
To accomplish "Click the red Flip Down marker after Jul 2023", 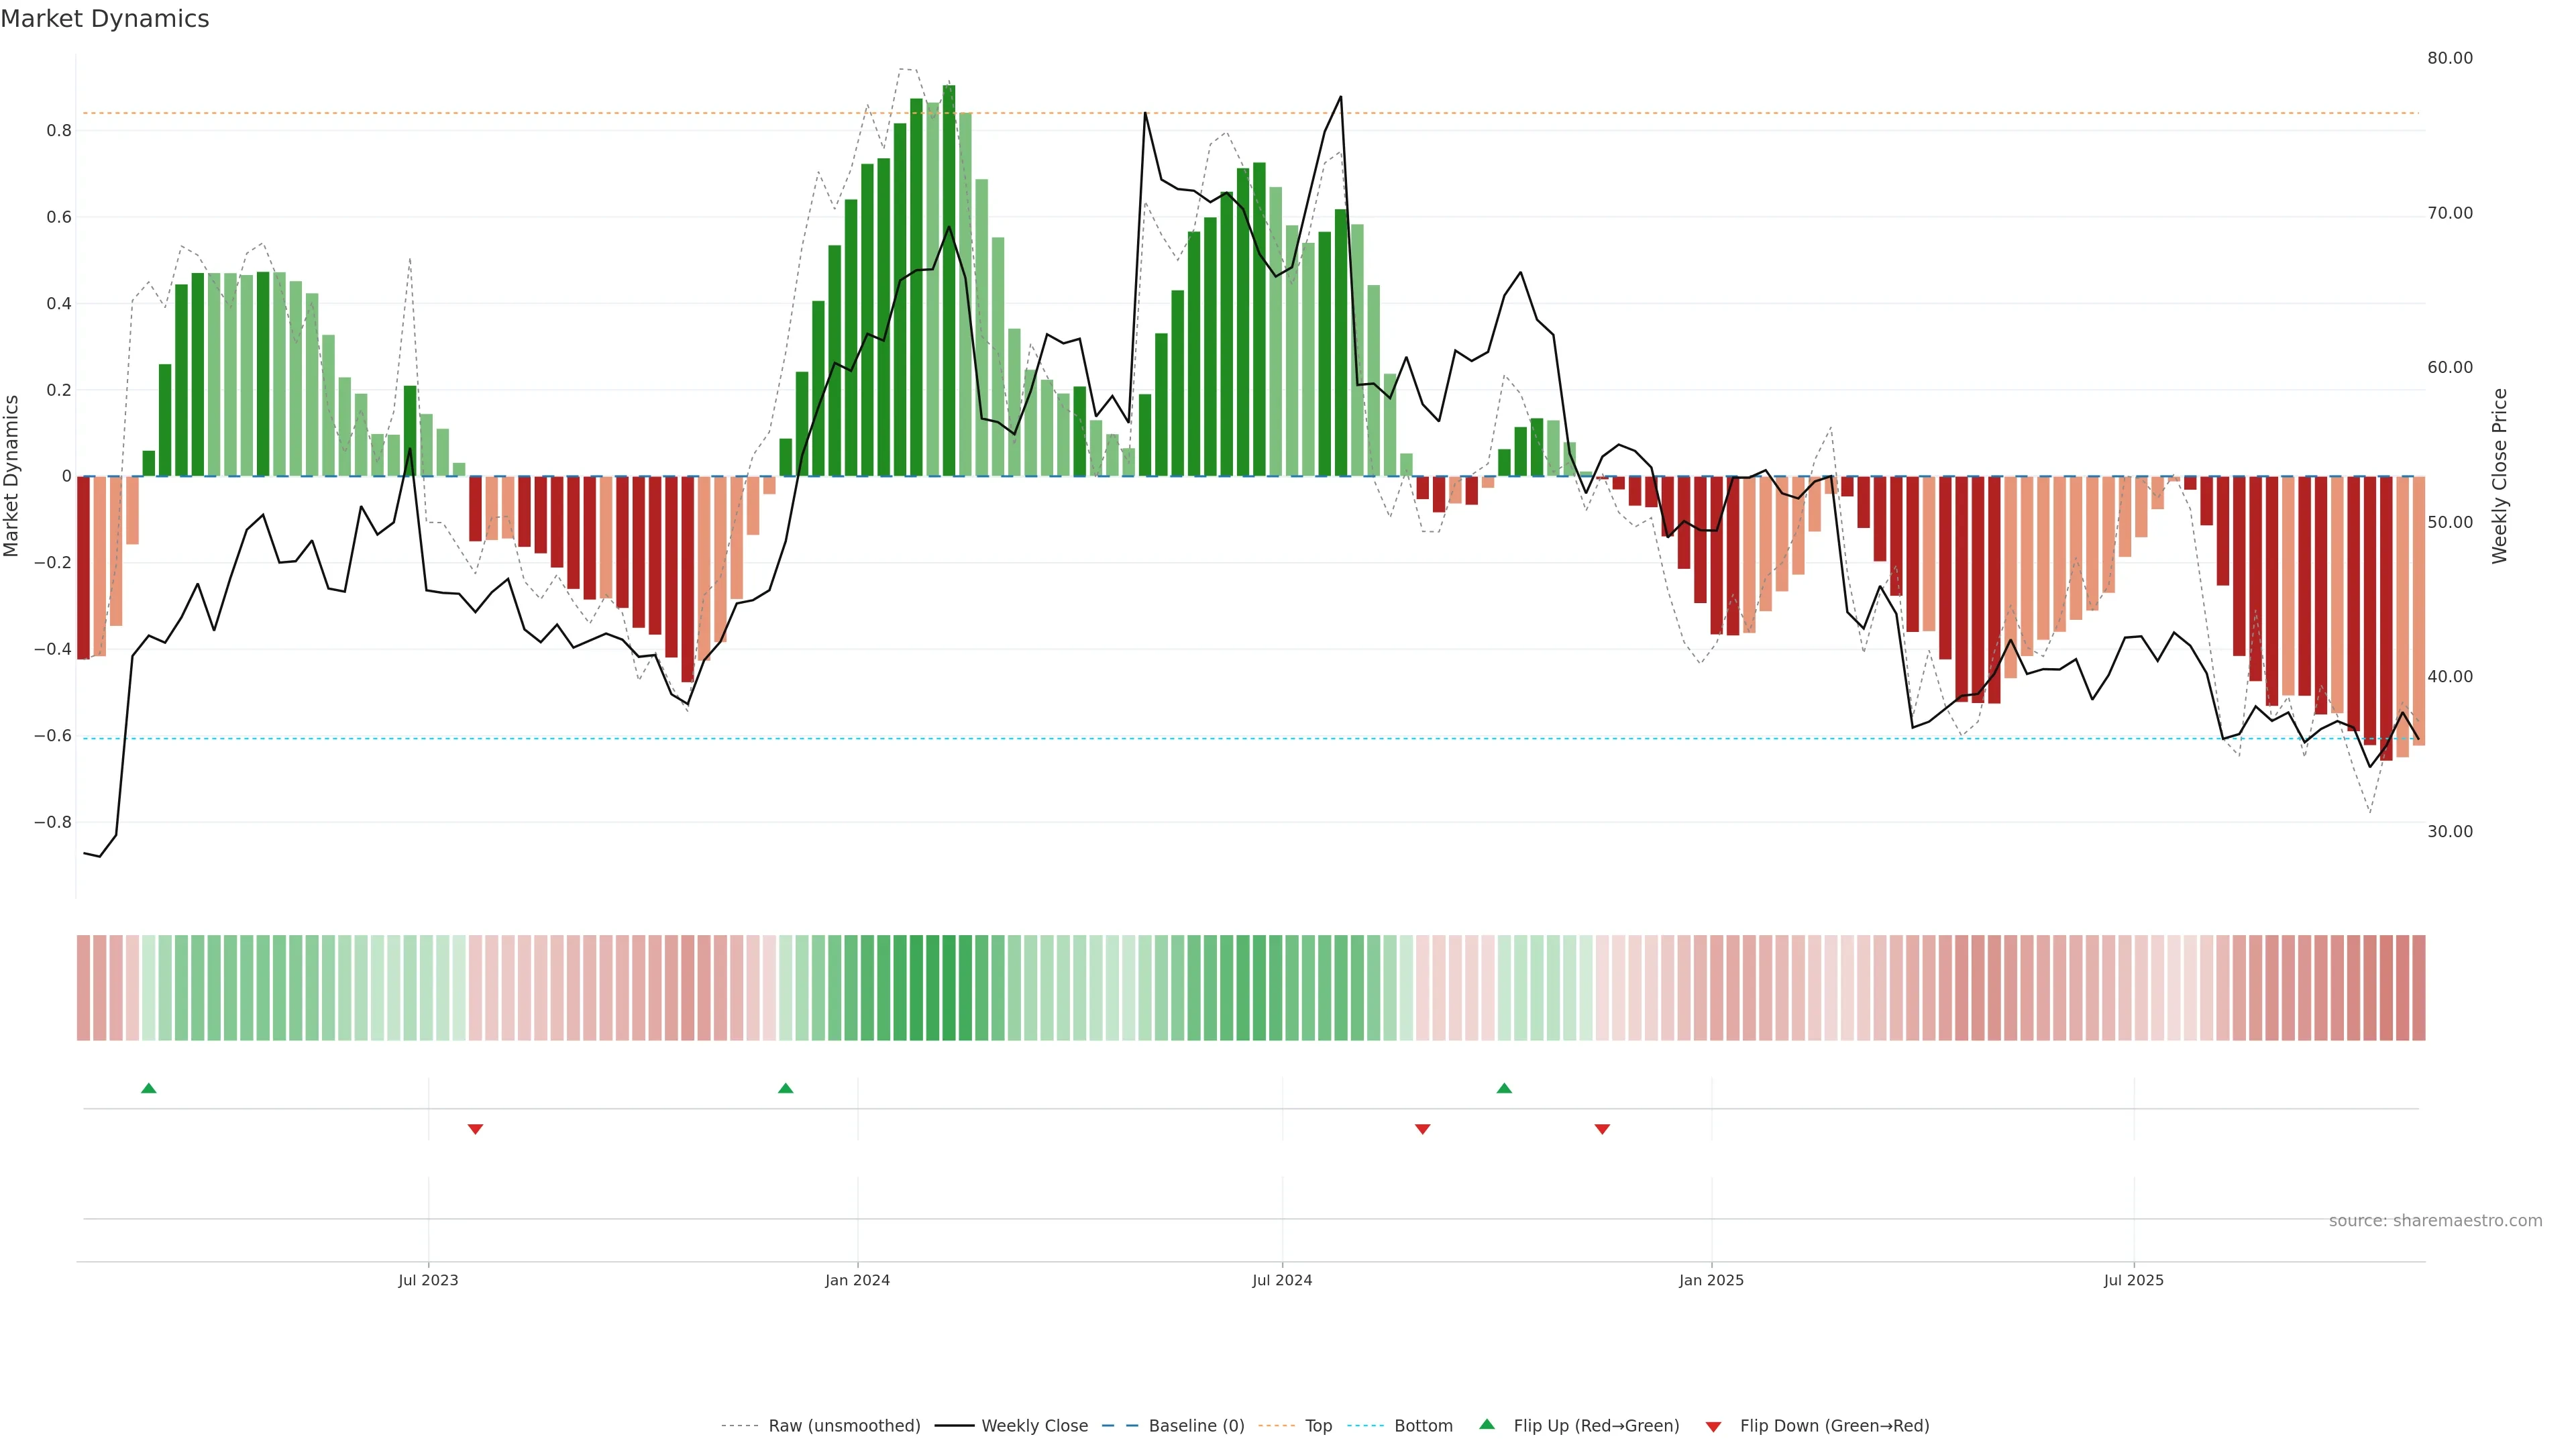I will tap(475, 1129).
